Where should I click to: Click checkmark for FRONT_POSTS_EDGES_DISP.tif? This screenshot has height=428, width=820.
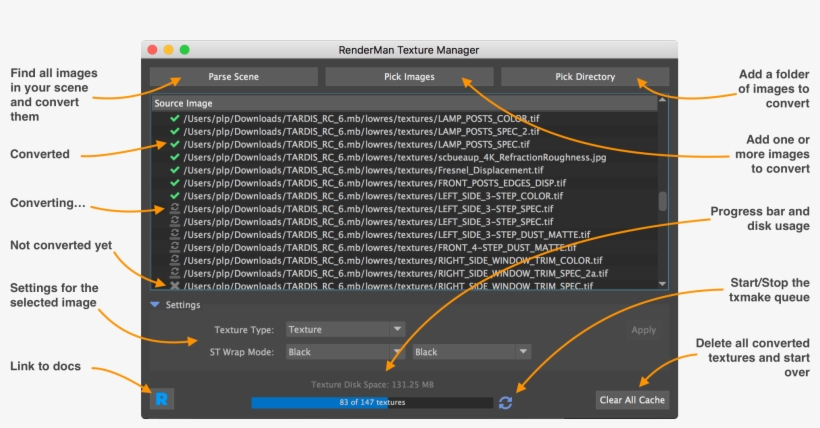[175, 183]
